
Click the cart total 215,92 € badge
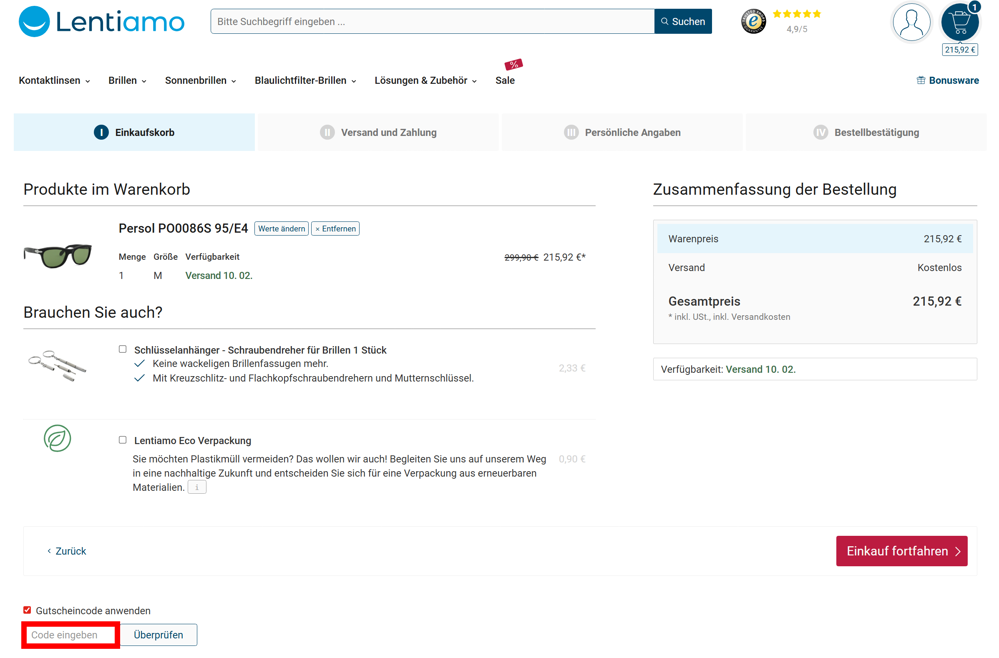(960, 50)
